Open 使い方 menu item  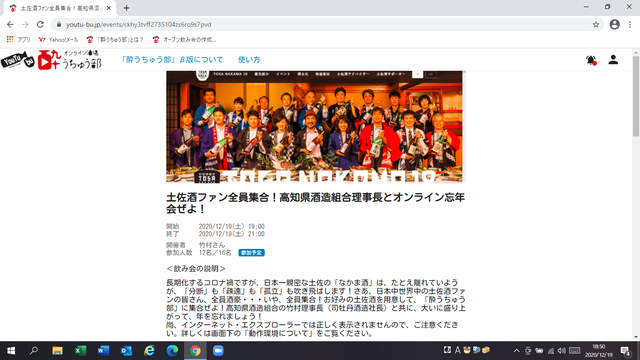[x=249, y=60]
